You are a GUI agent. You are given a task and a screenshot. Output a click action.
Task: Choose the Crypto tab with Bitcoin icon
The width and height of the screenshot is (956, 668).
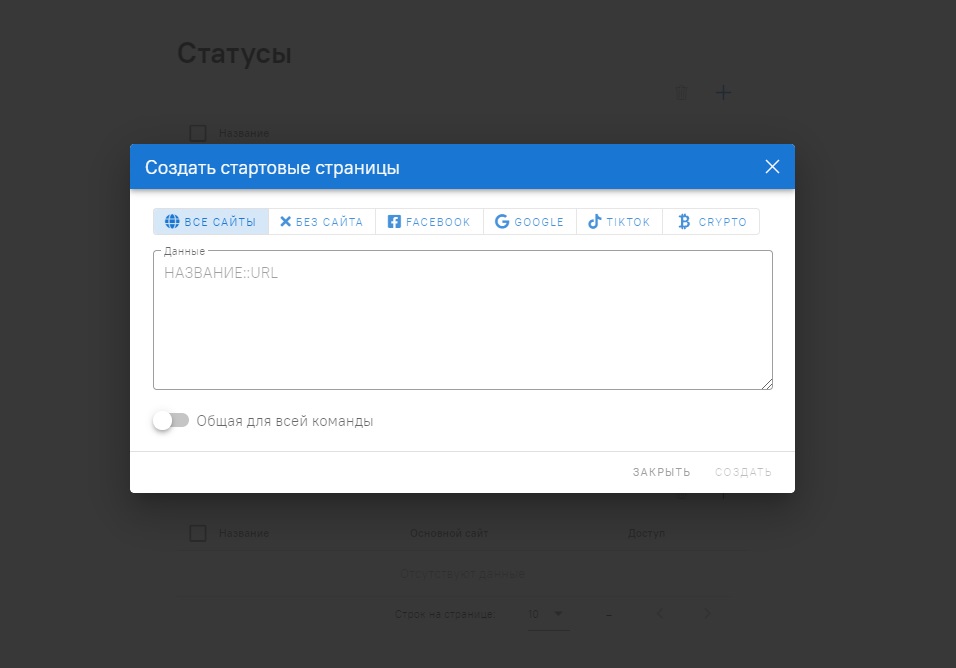click(711, 222)
